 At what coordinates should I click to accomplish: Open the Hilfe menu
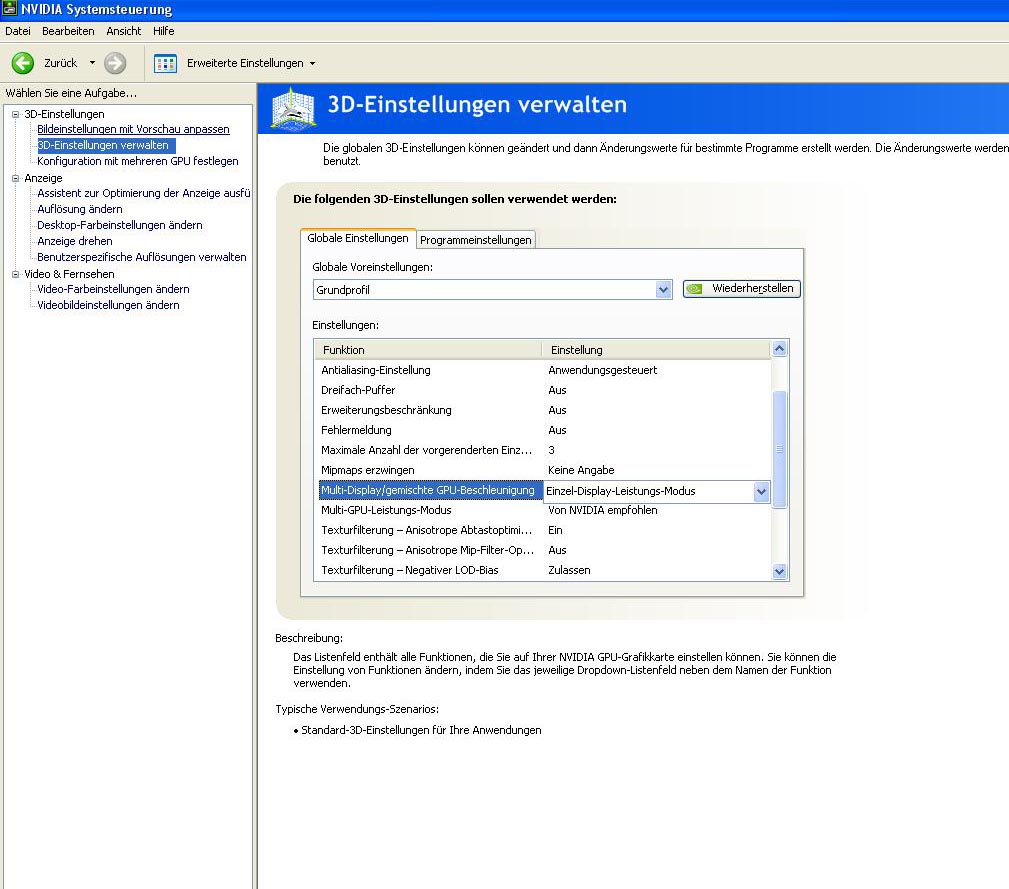click(x=163, y=31)
